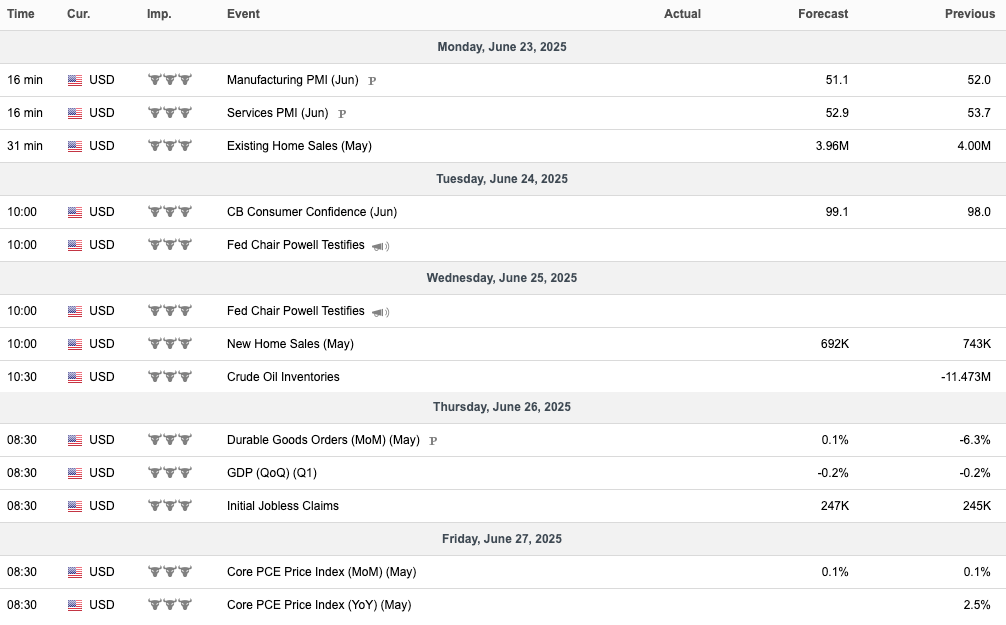Click the bull importance icons for Manufacturing PMI
The image size is (1006, 625).
tap(170, 80)
